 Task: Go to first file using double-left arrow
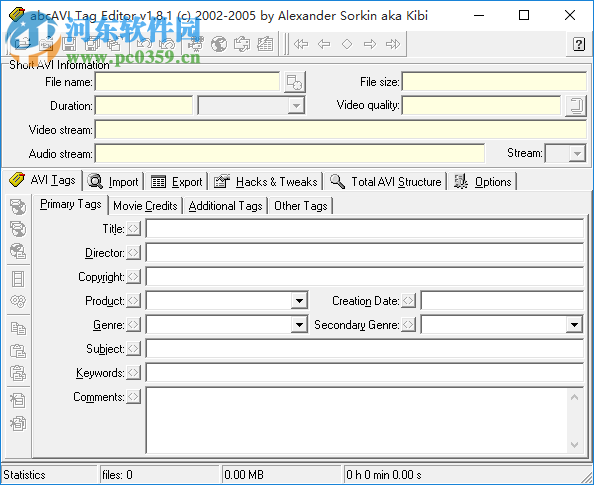(301, 44)
